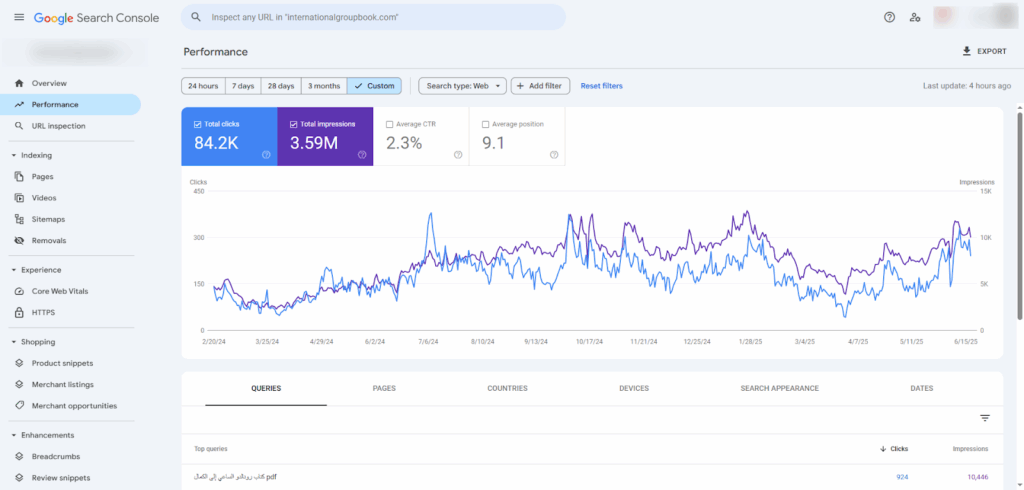Collapse the Indexing sidebar section
1024x490 pixels.
point(14,155)
